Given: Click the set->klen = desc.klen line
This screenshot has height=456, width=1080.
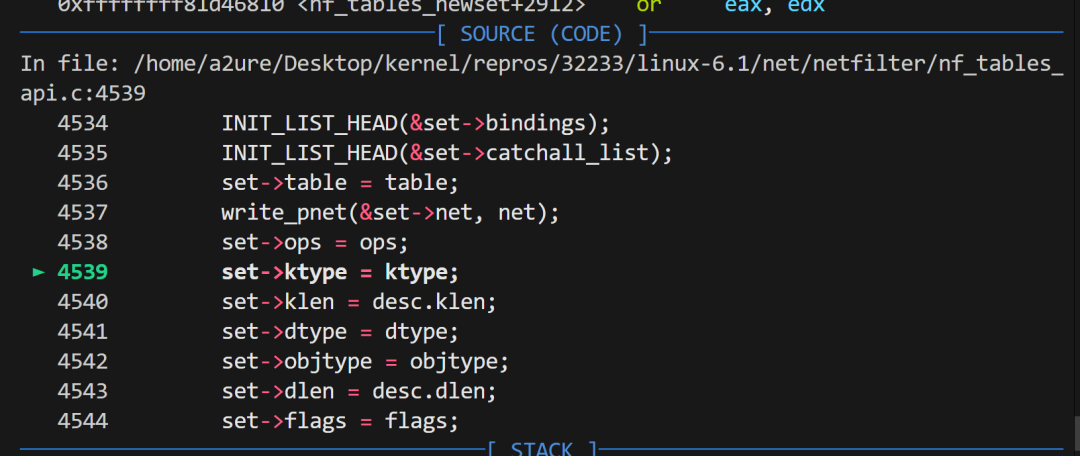Looking at the screenshot, I should pyautogui.click(x=359, y=301).
